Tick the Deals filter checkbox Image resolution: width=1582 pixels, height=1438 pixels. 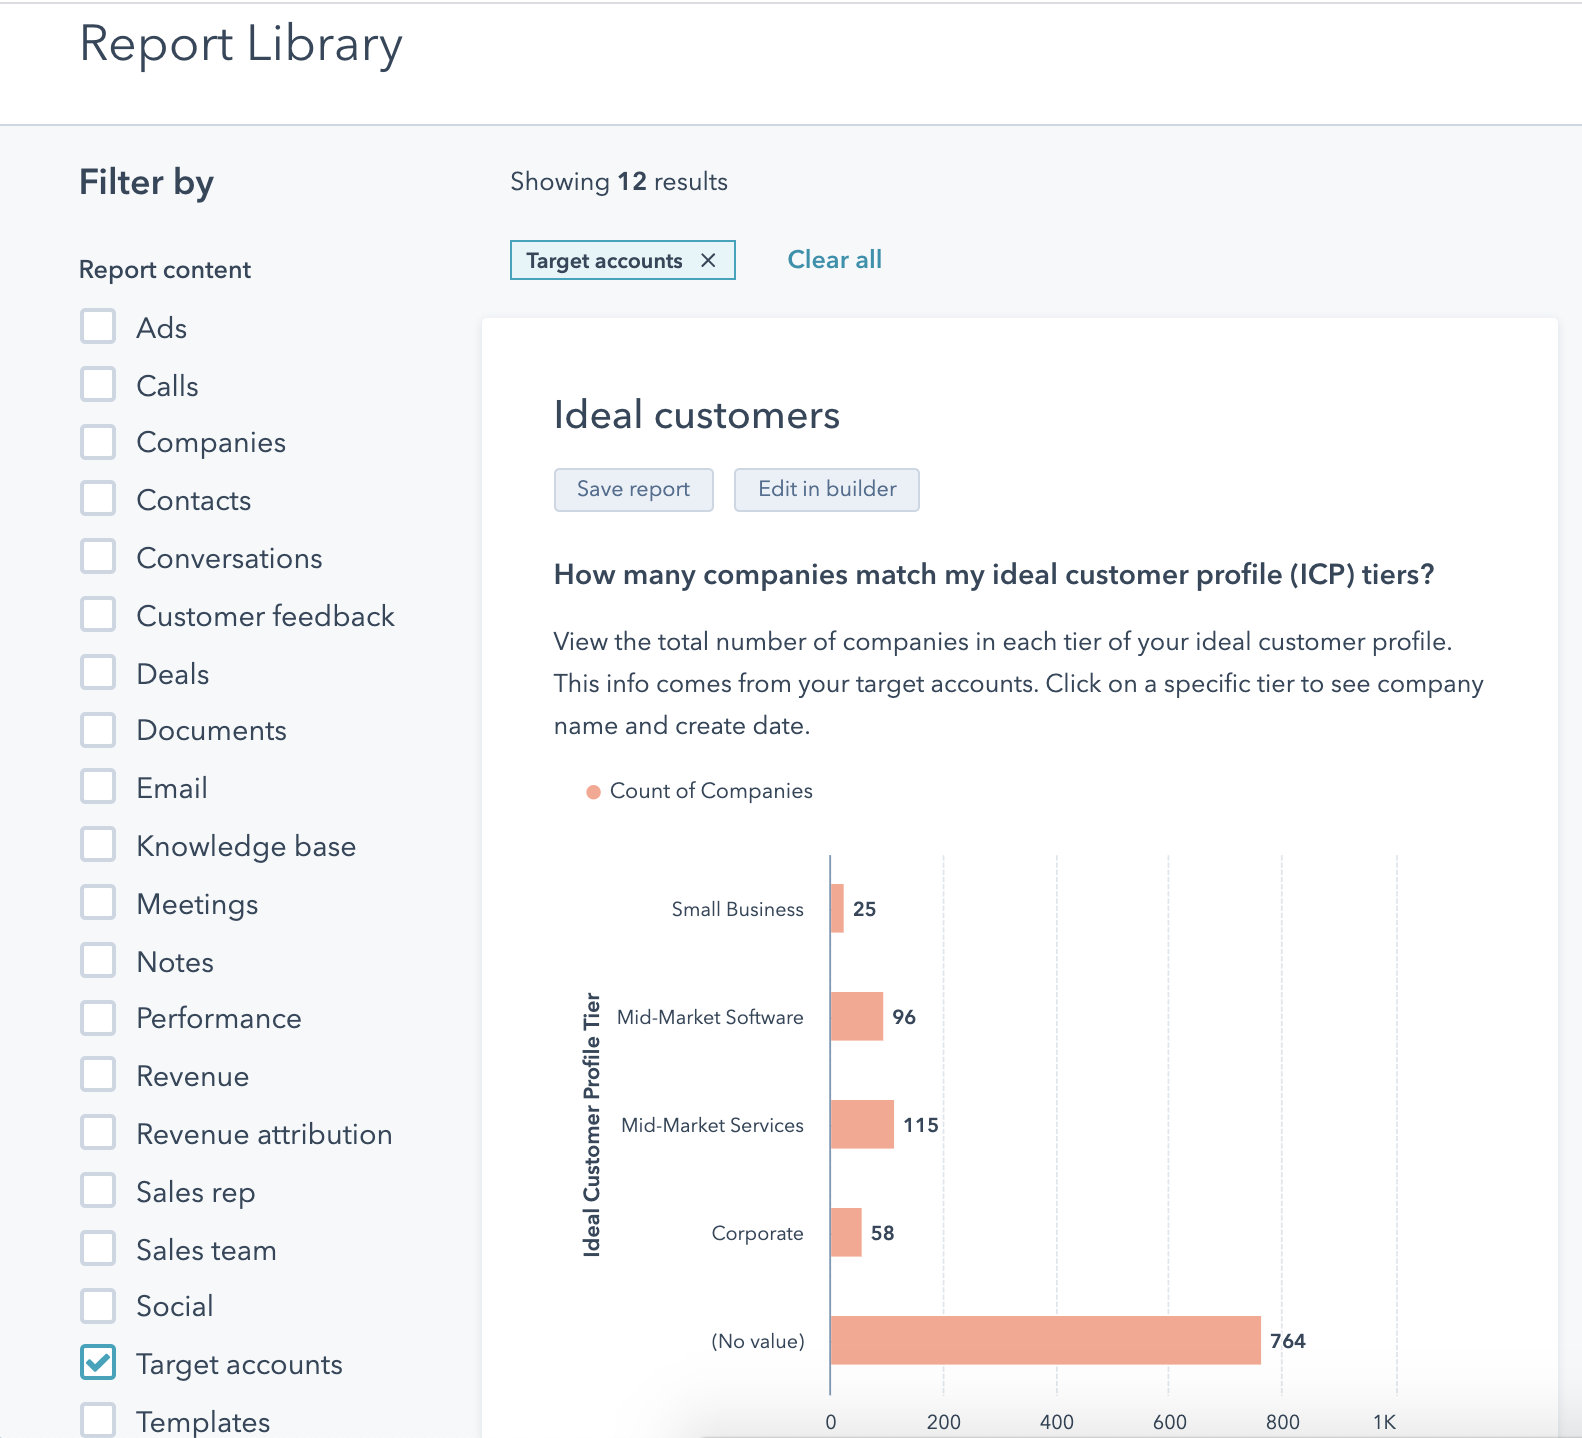[x=98, y=673]
